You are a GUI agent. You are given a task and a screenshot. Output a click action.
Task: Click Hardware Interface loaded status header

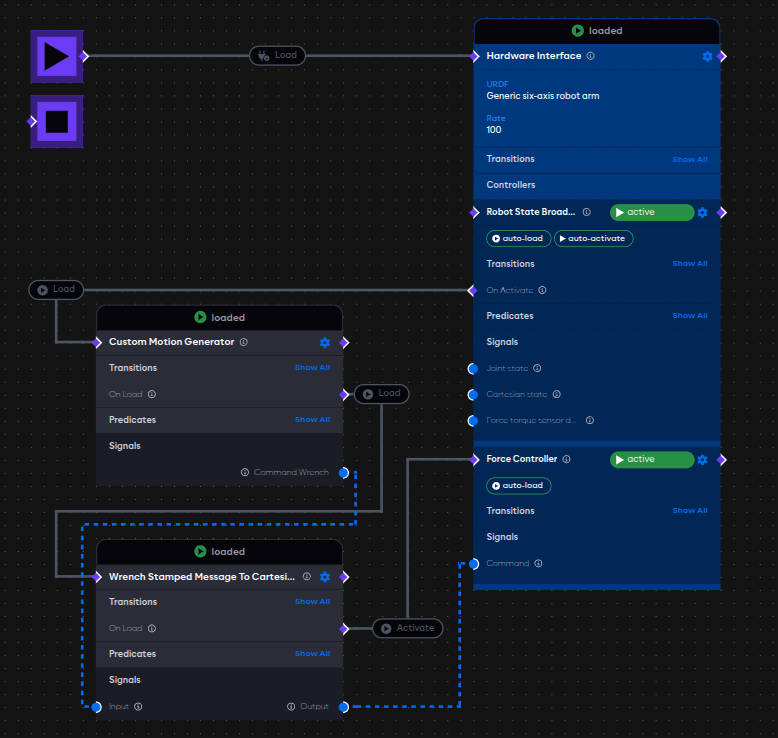597,31
